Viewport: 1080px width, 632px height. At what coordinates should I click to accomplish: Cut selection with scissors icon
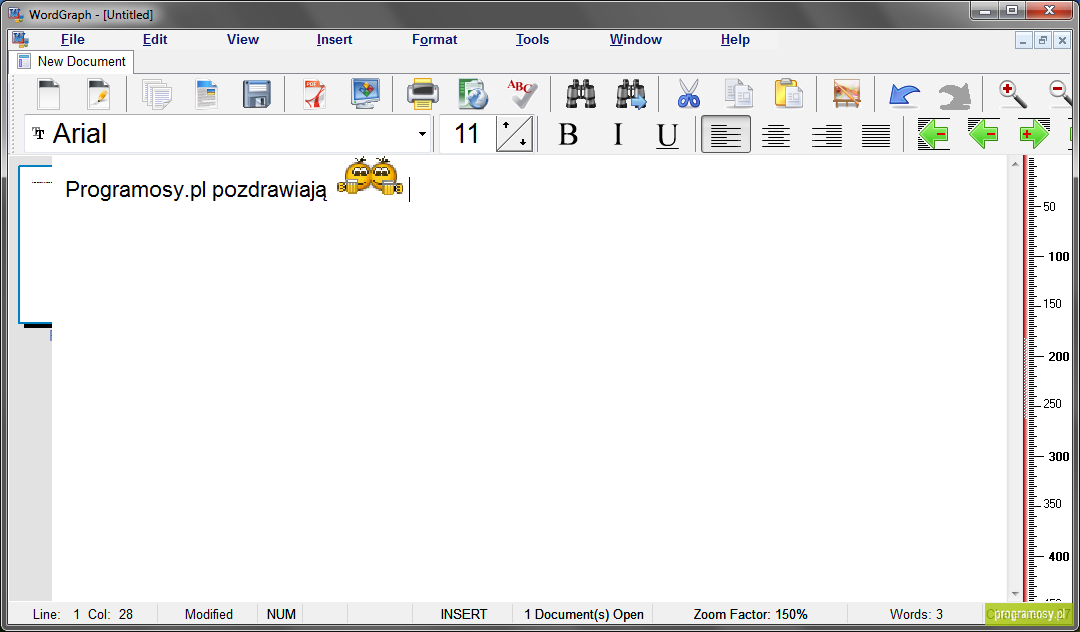[688, 94]
